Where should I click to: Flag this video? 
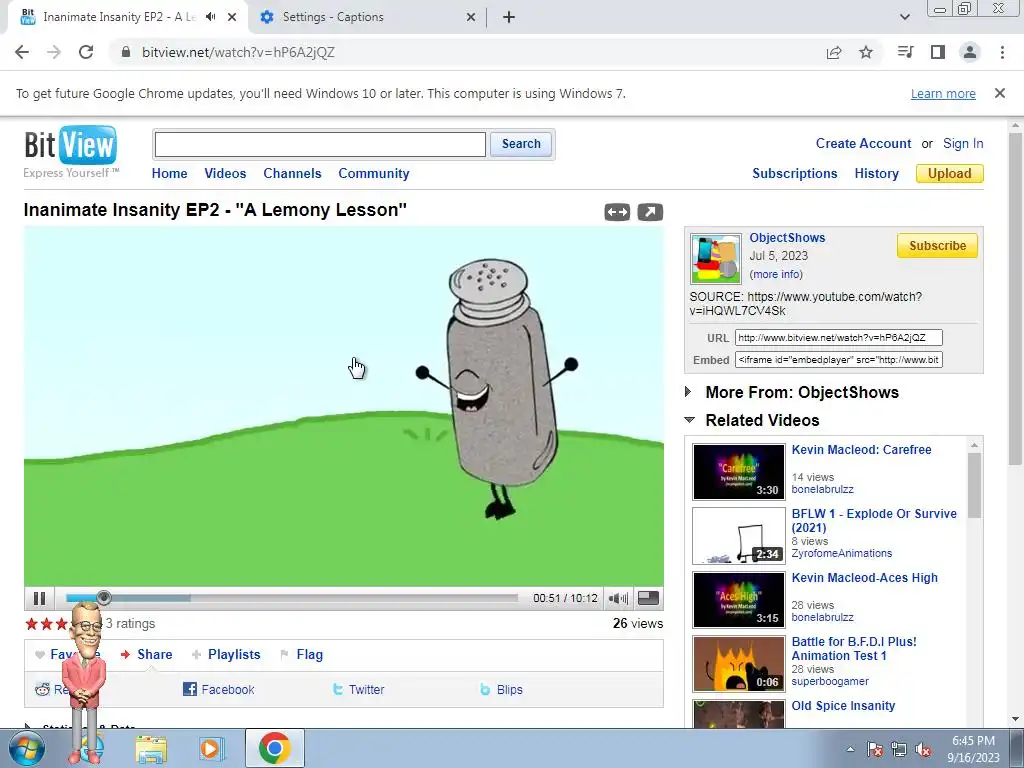tap(302, 654)
